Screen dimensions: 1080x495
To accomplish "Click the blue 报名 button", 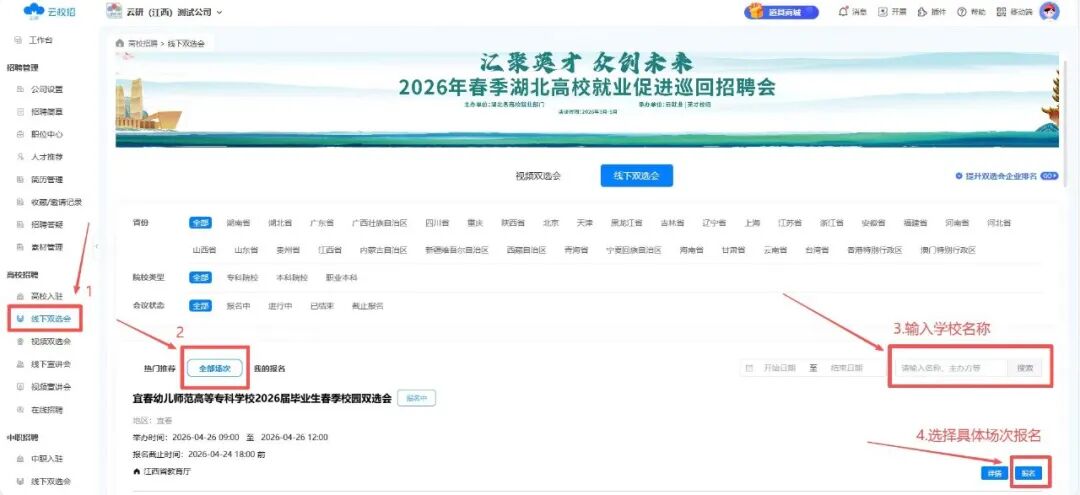I will coord(1027,473).
